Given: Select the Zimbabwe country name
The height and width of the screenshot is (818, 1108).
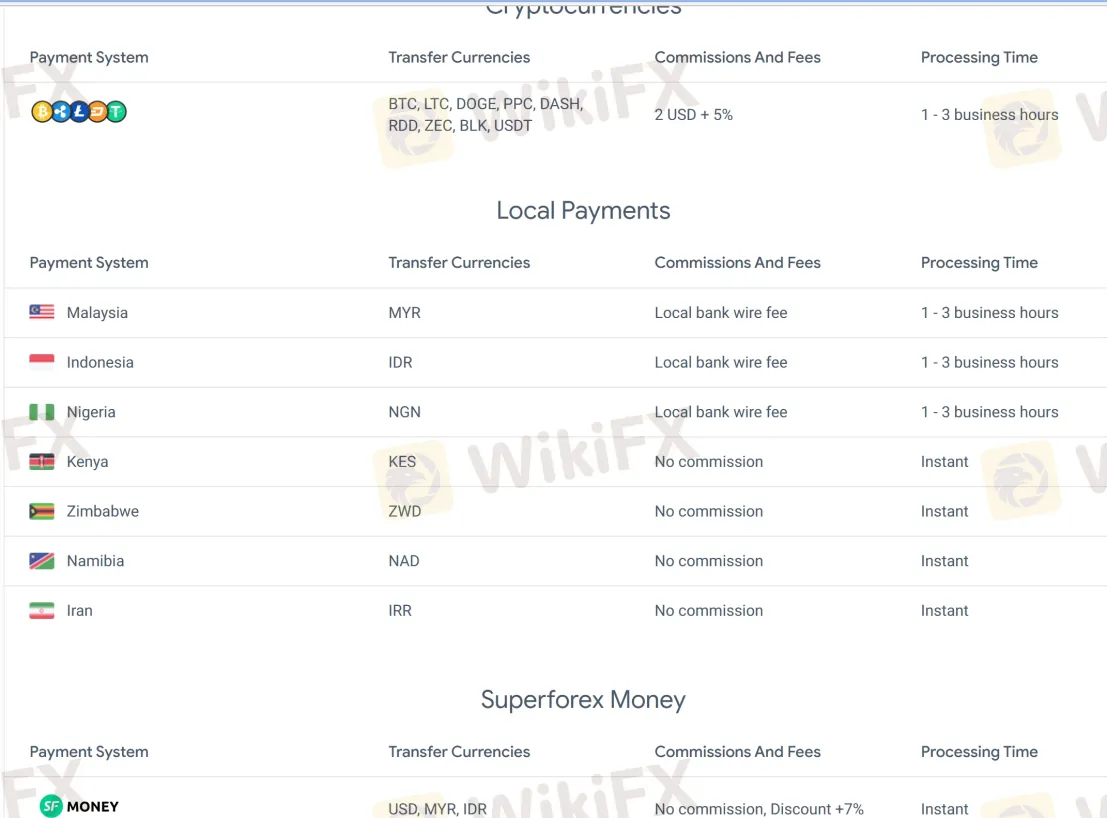Looking at the screenshot, I should coord(103,511).
